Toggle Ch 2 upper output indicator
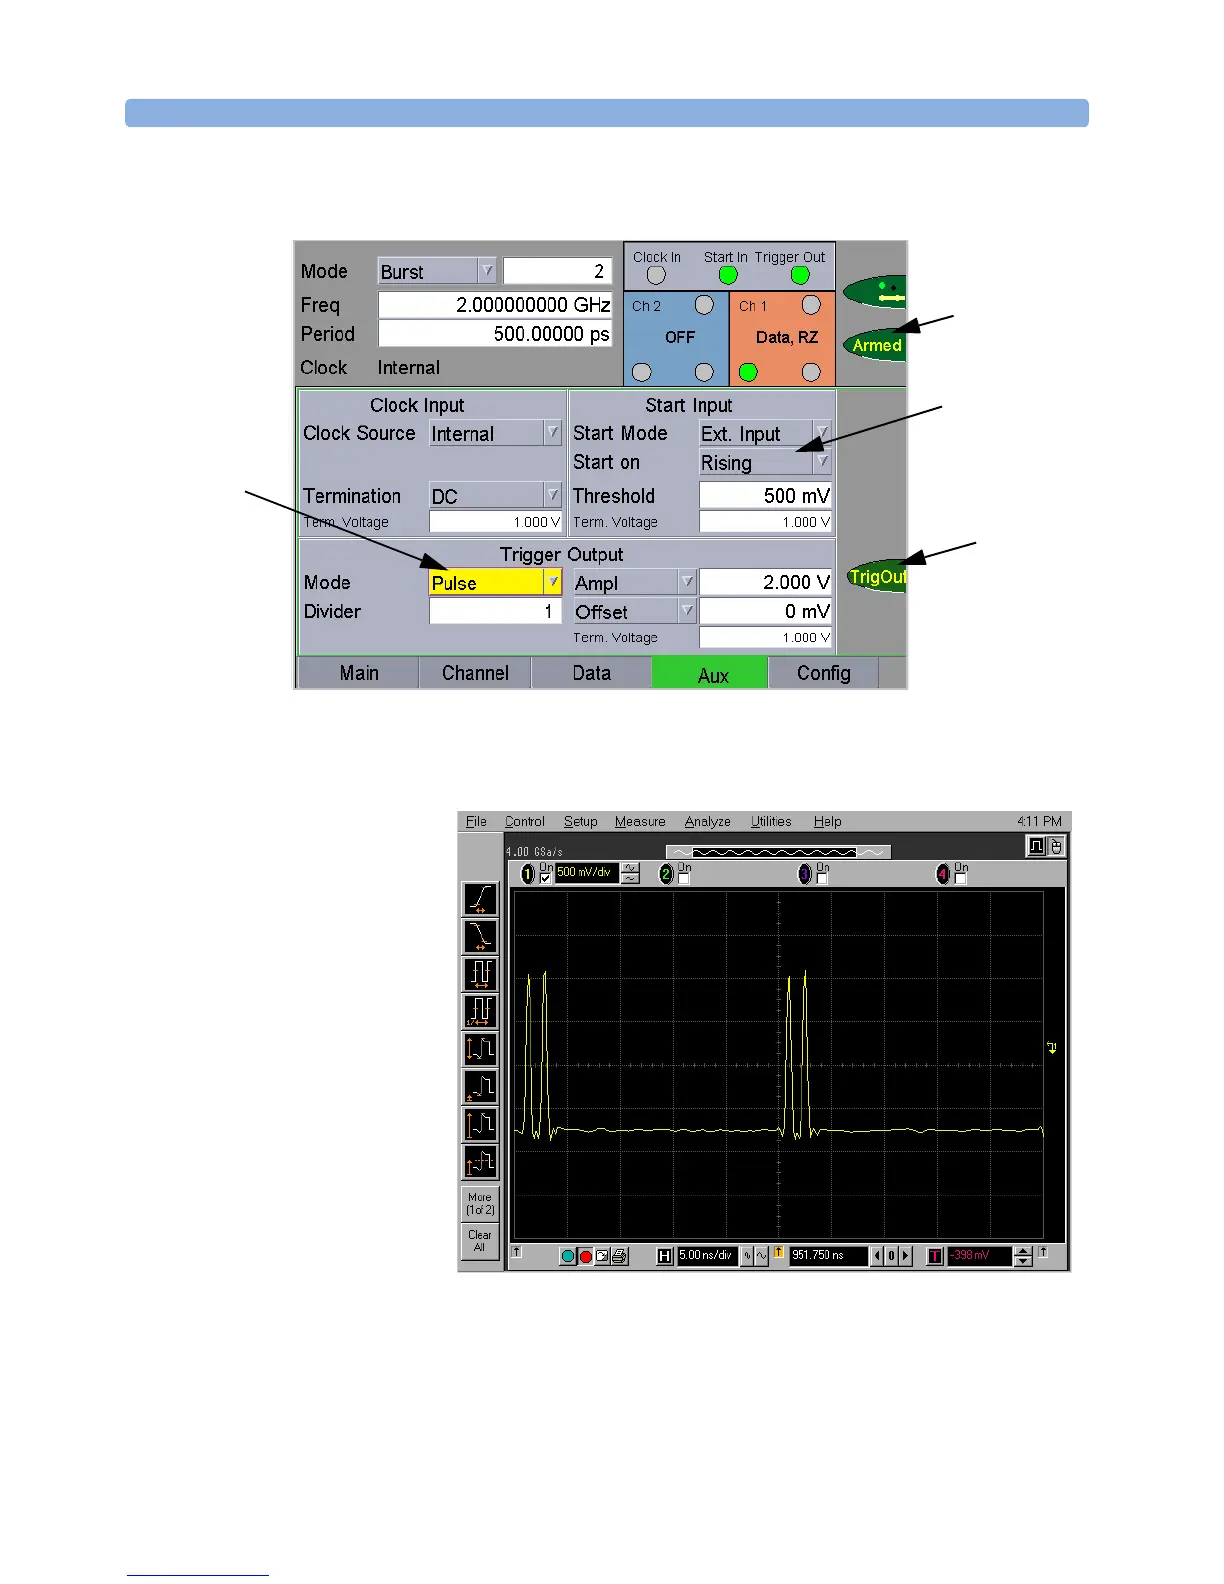The width and height of the screenshot is (1224, 1584). 704,304
